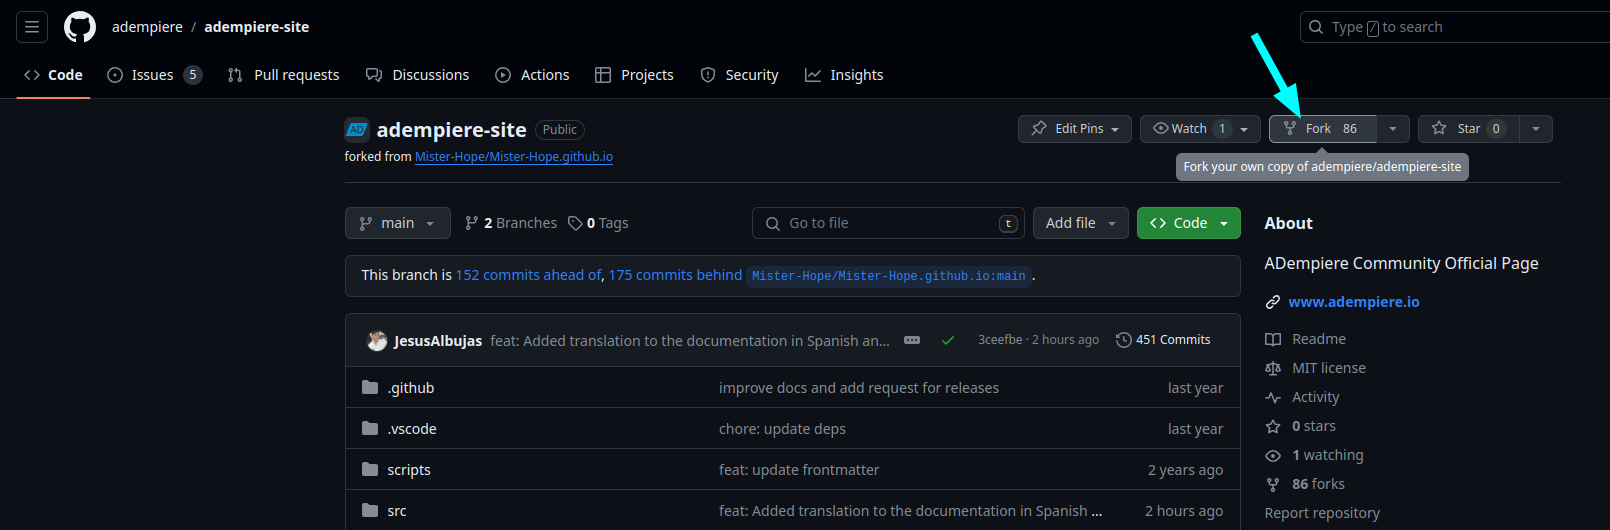View 2 Branches
Image resolution: width=1610 pixels, height=530 pixels.
[x=511, y=223]
